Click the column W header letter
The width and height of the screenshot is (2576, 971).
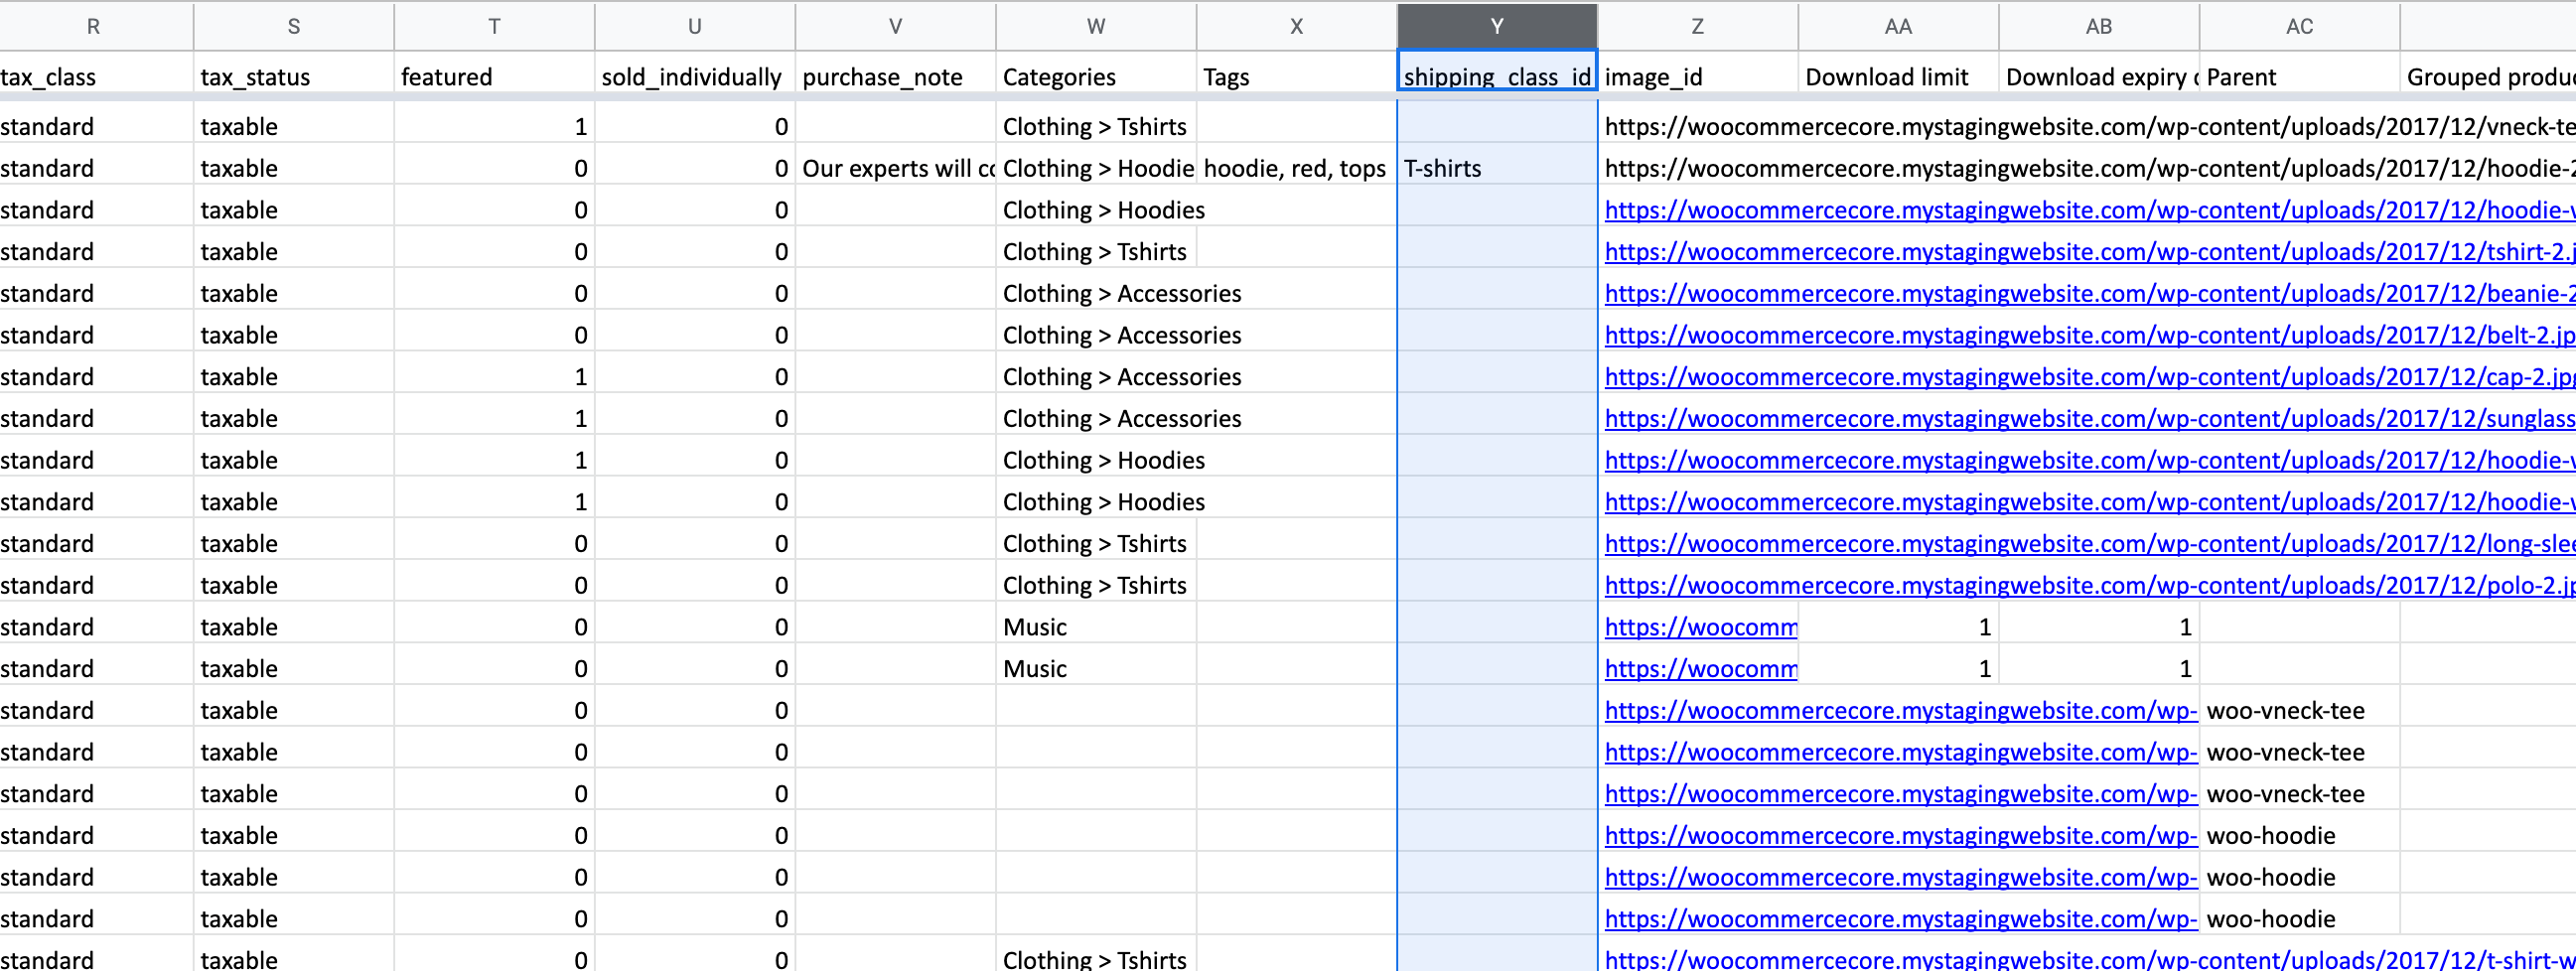click(1095, 27)
